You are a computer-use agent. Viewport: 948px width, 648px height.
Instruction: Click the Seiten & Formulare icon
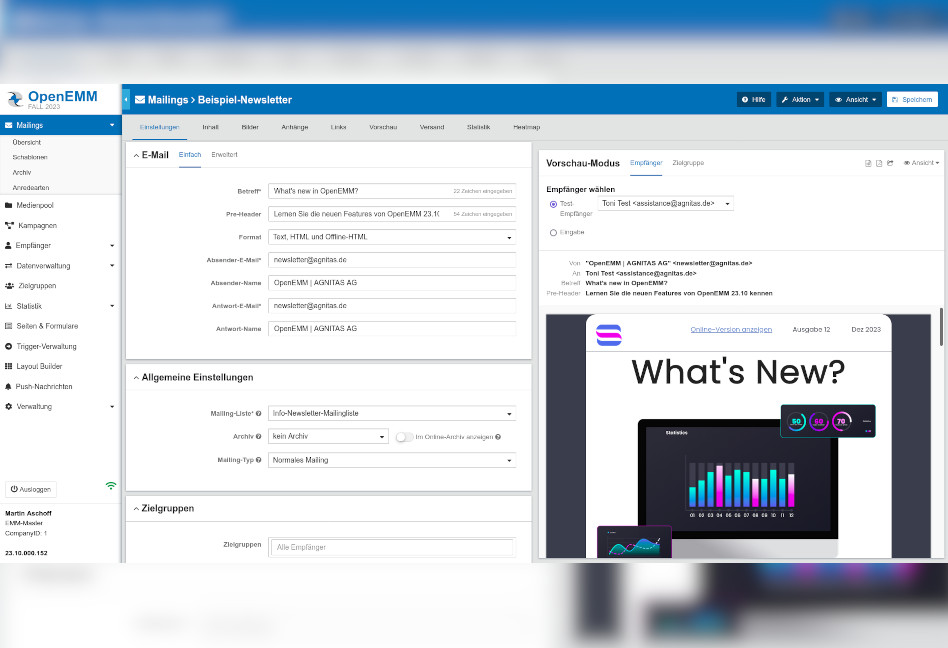(8, 326)
